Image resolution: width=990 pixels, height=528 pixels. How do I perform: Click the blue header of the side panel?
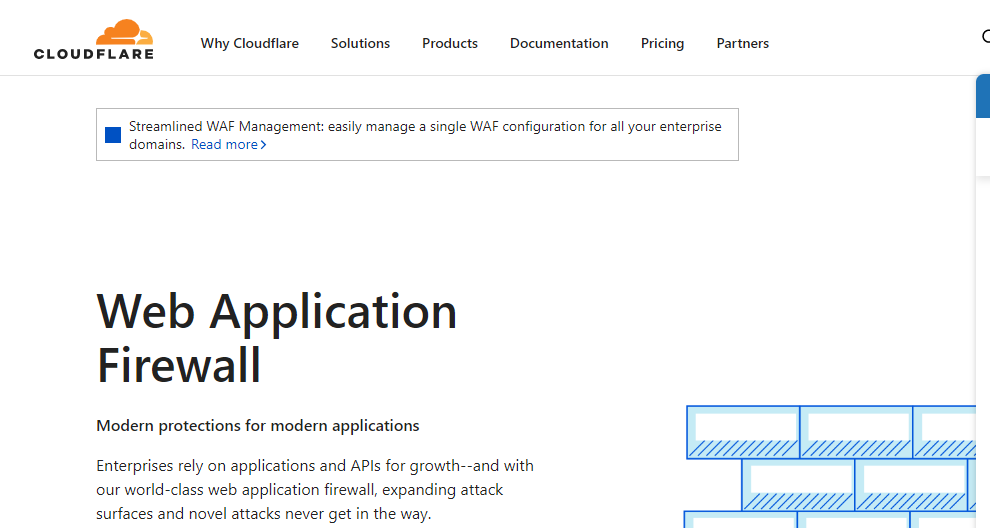[982, 96]
